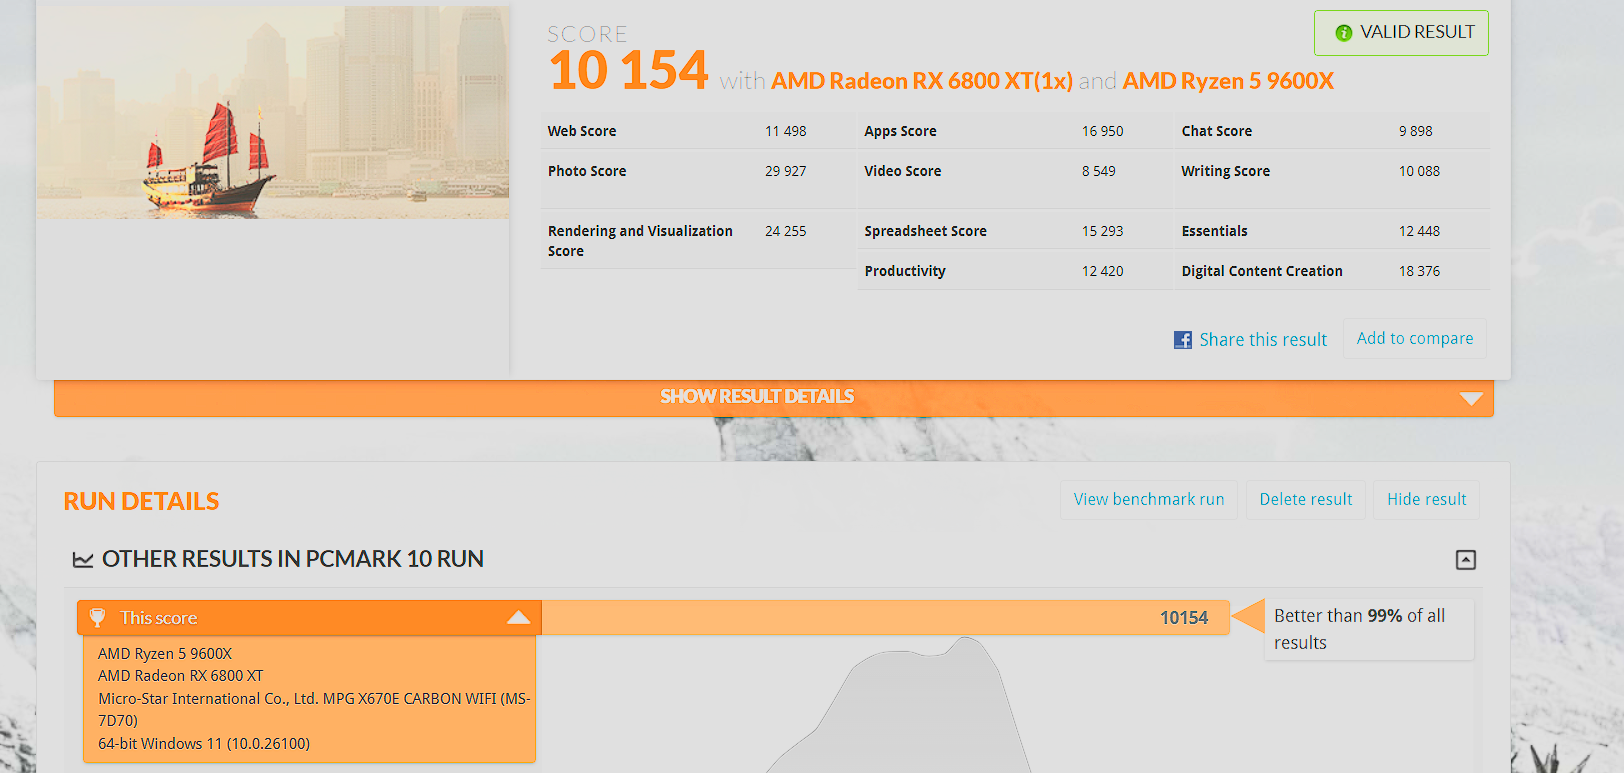Viewport: 1624px width, 773px height.
Task: Click the SCORE label above result
Action: click(x=587, y=34)
